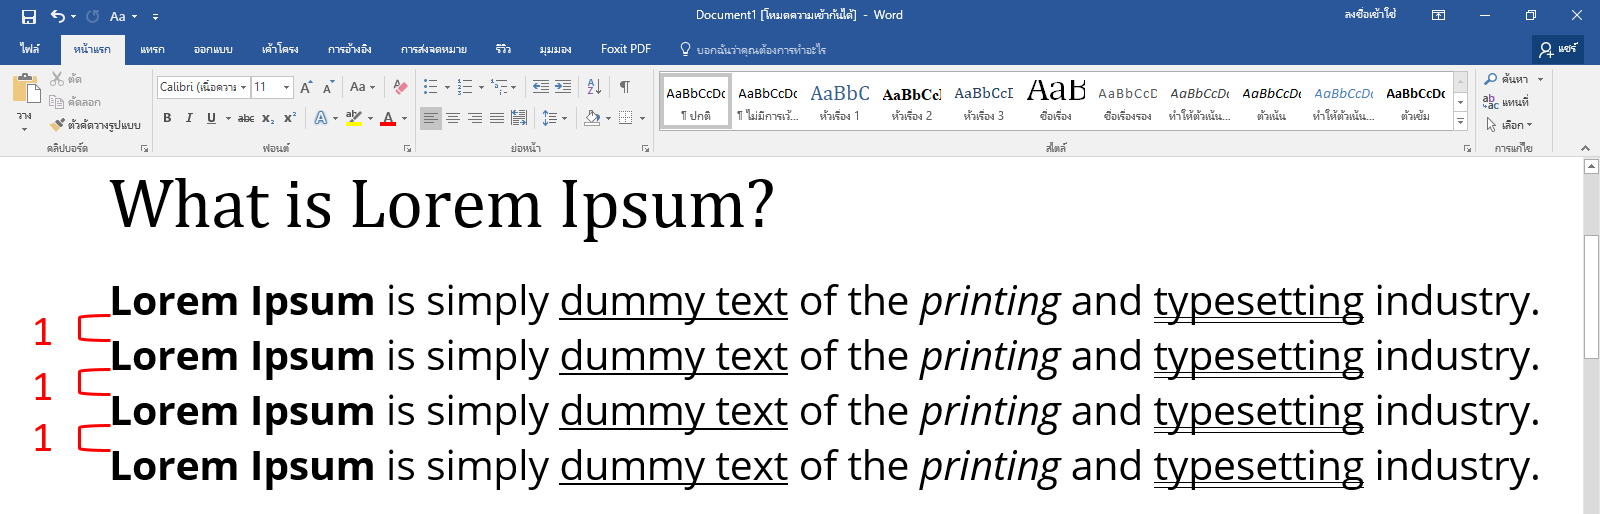The height and width of the screenshot is (514, 1600).
Task: Click the Center alignment icon
Action: (x=453, y=118)
